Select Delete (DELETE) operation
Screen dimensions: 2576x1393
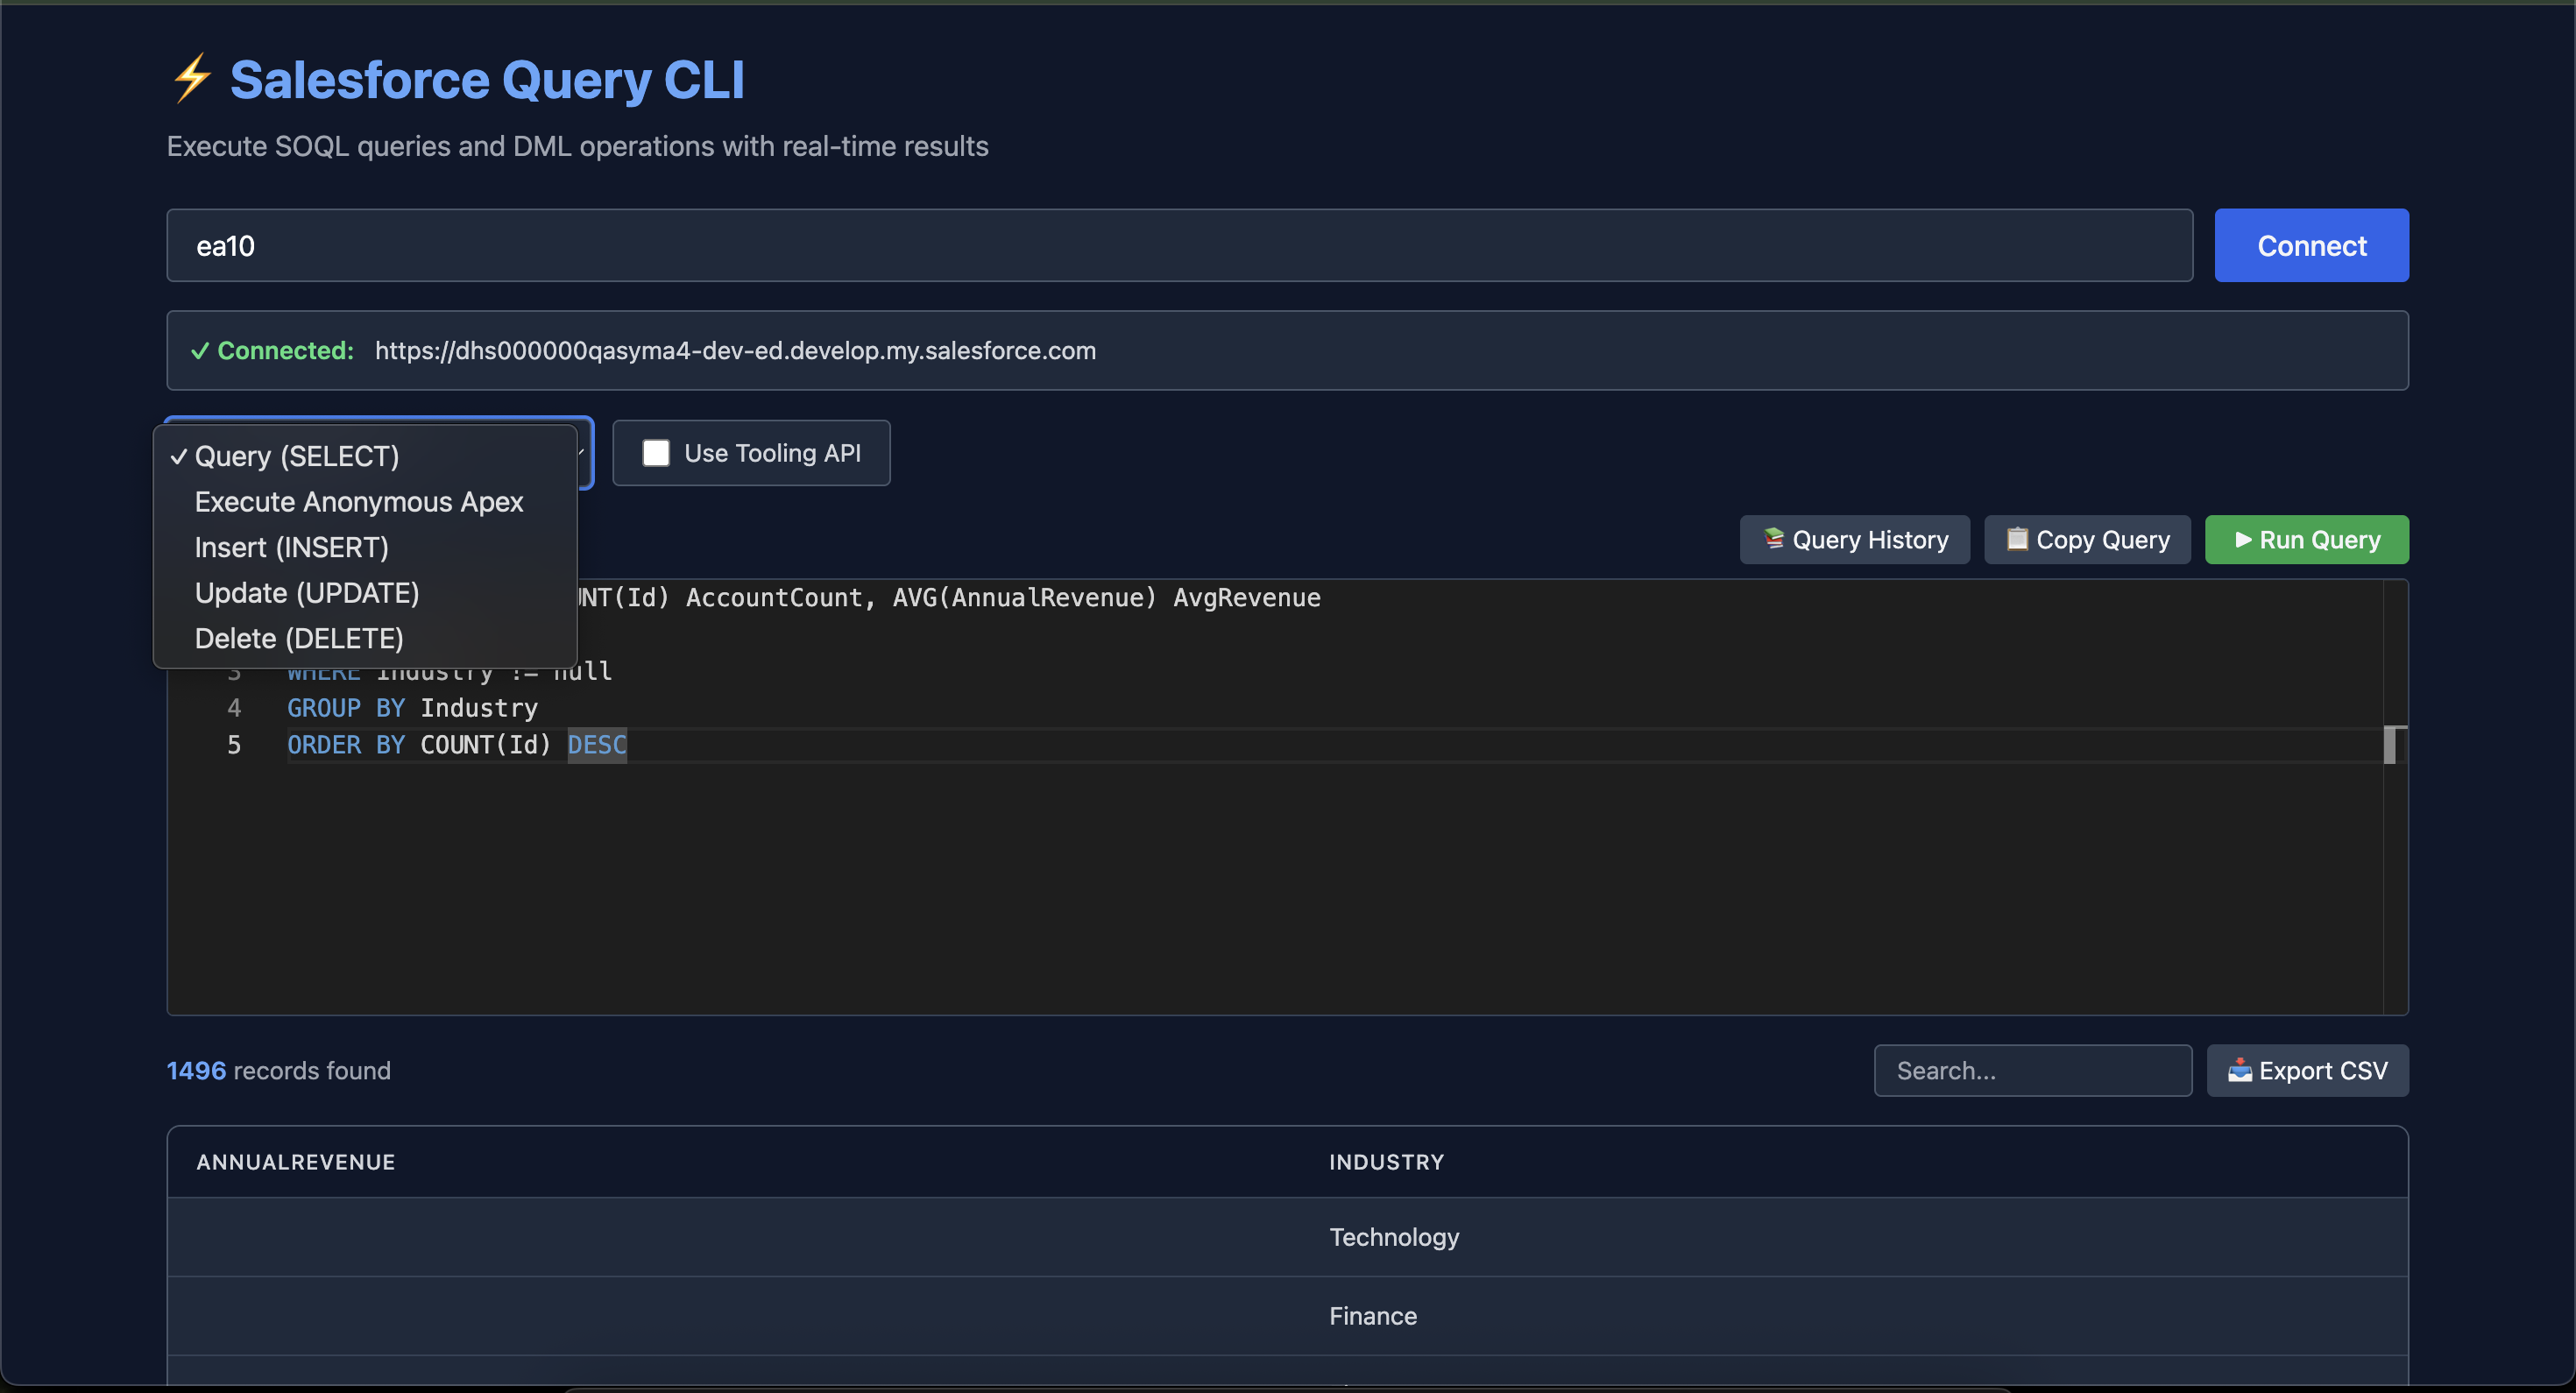click(x=298, y=638)
